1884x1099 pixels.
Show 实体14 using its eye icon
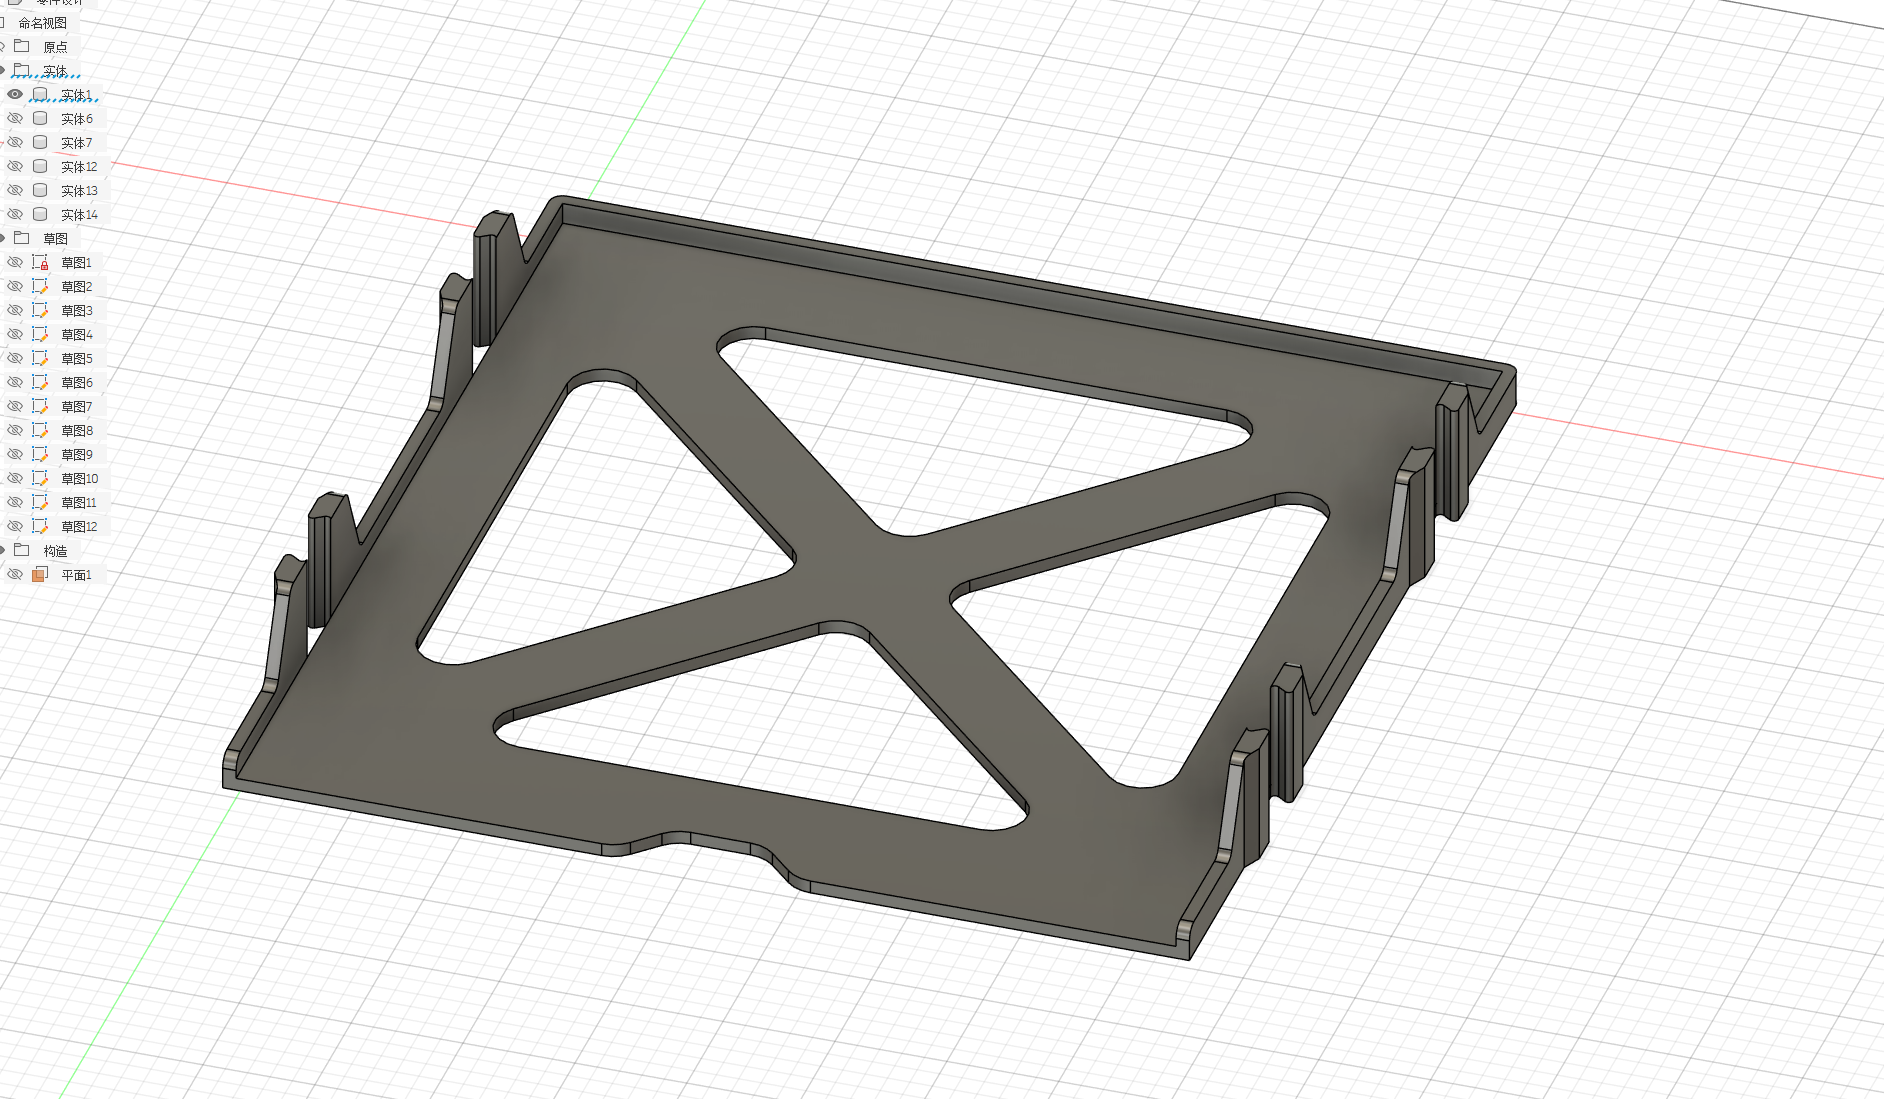pyautogui.click(x=15, y=214)
